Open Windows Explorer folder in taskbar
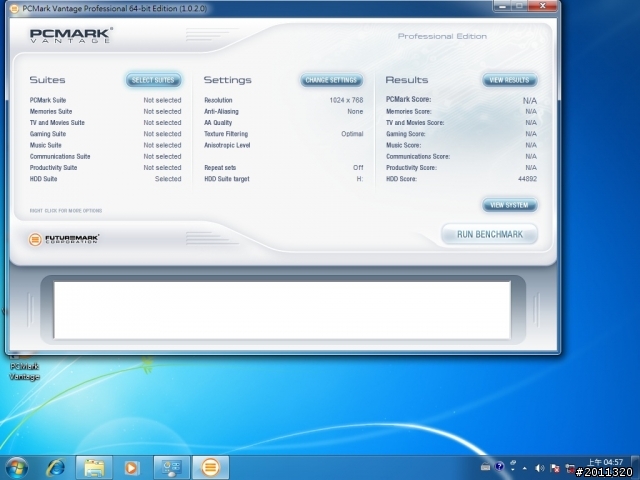The height and width of the screenshot is (480, 640). 94,468
